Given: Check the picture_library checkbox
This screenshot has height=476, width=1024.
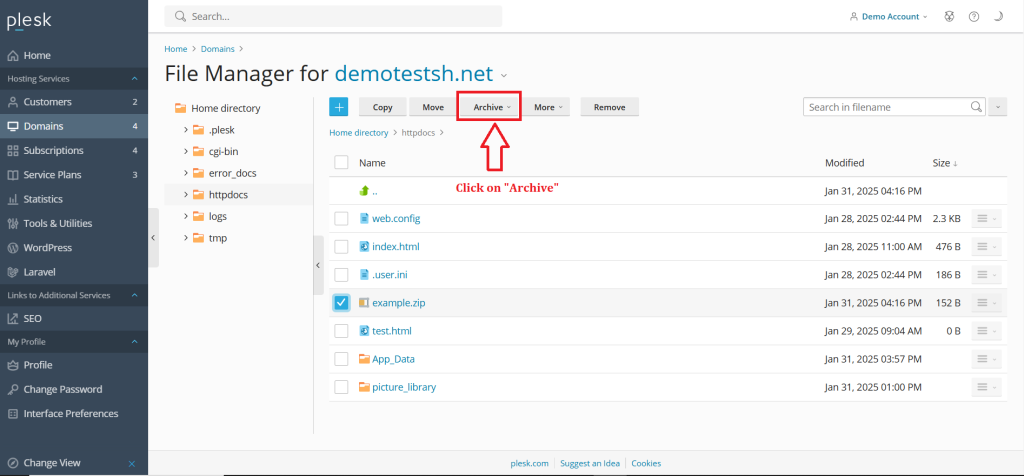Looking at the screenshot, I should (341, 387).
